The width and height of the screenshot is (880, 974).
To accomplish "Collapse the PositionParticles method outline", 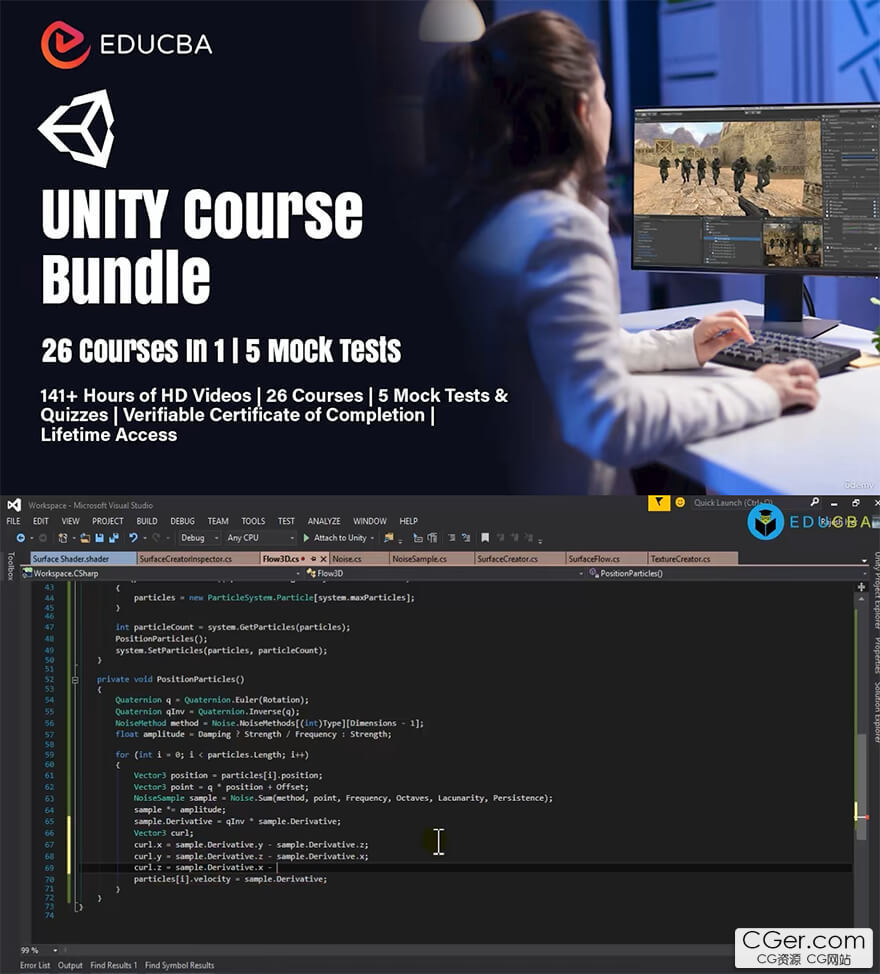I will [x=75, y=680].
